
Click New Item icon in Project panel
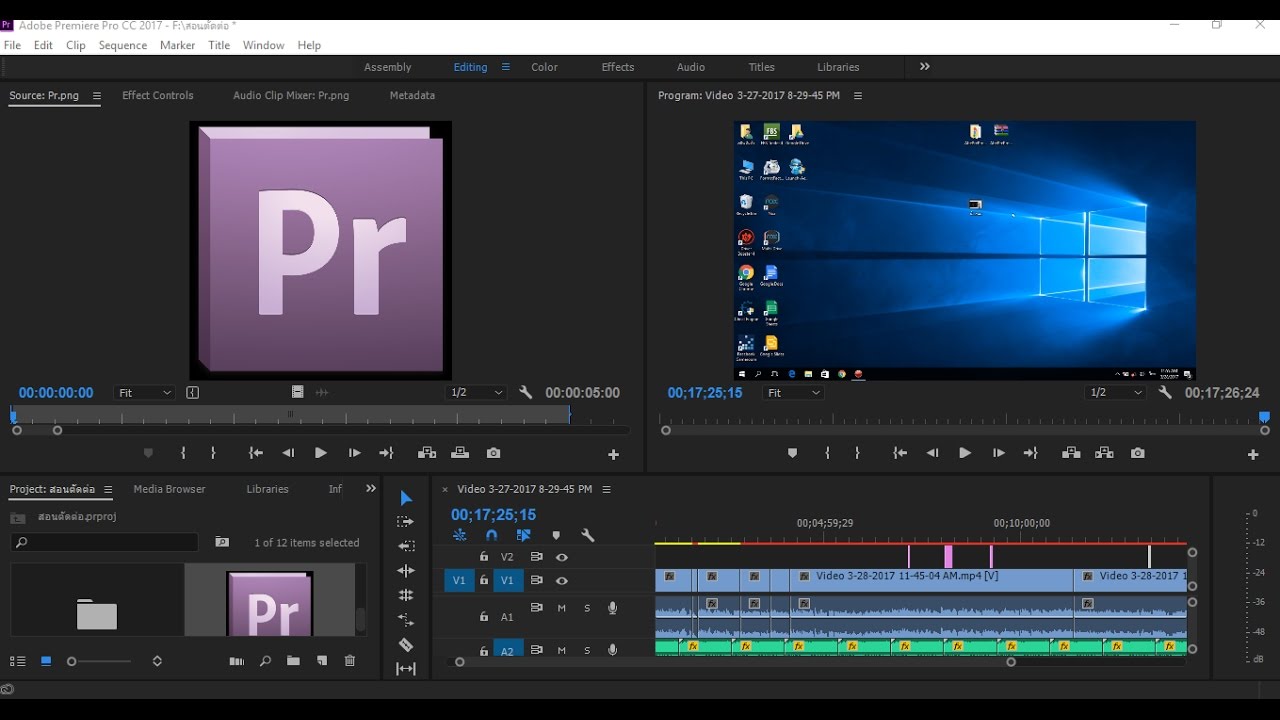tap(322, 661)
